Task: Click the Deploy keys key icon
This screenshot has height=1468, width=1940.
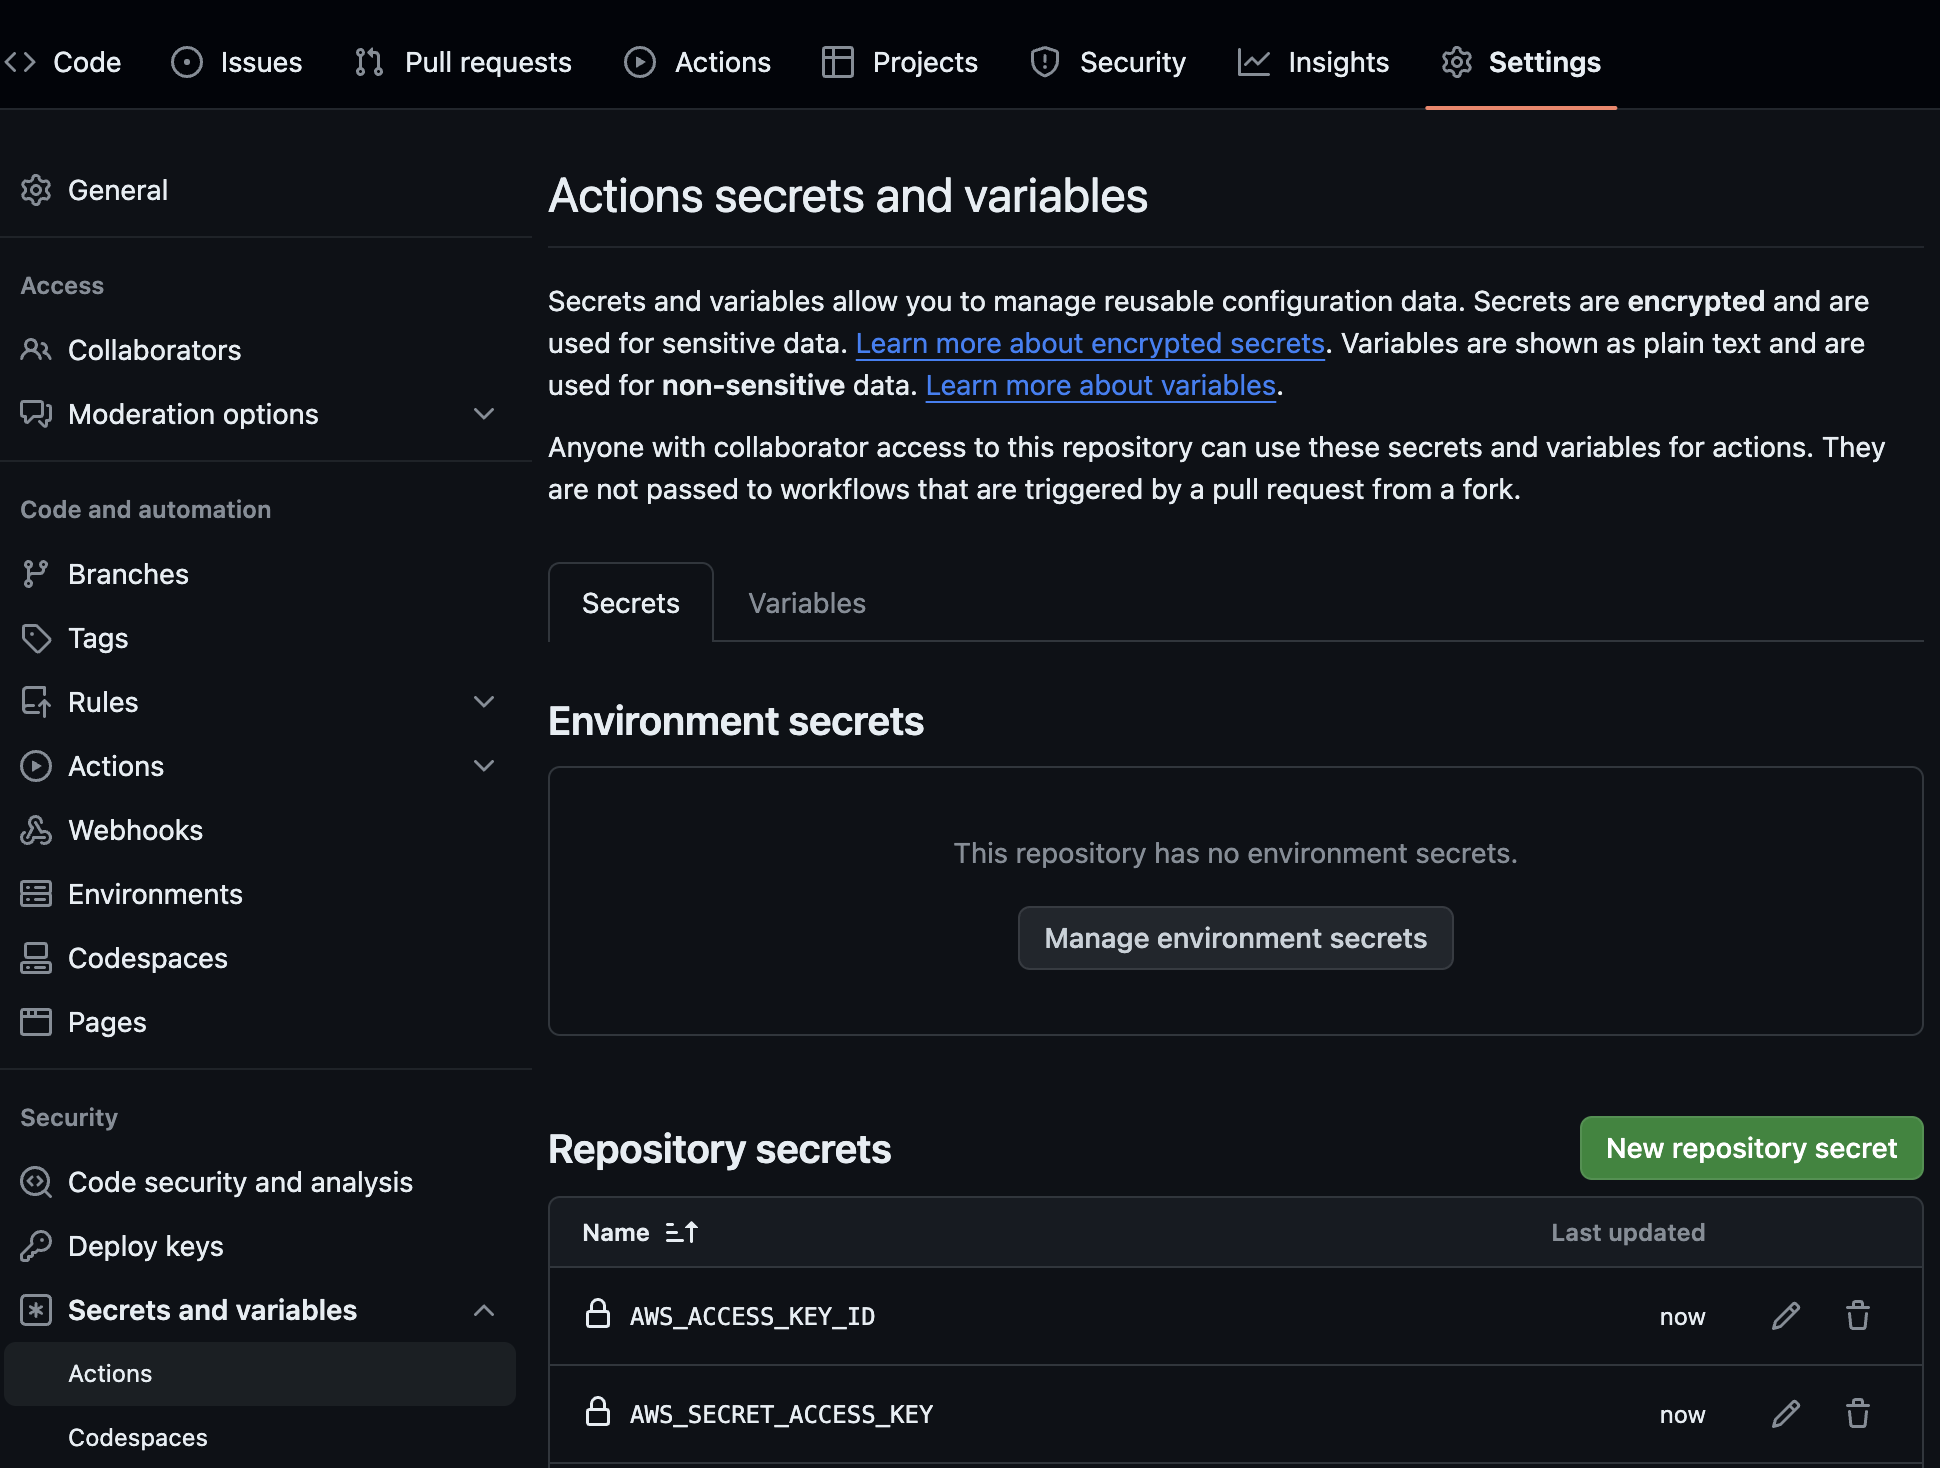Action: coord(36,1246)
